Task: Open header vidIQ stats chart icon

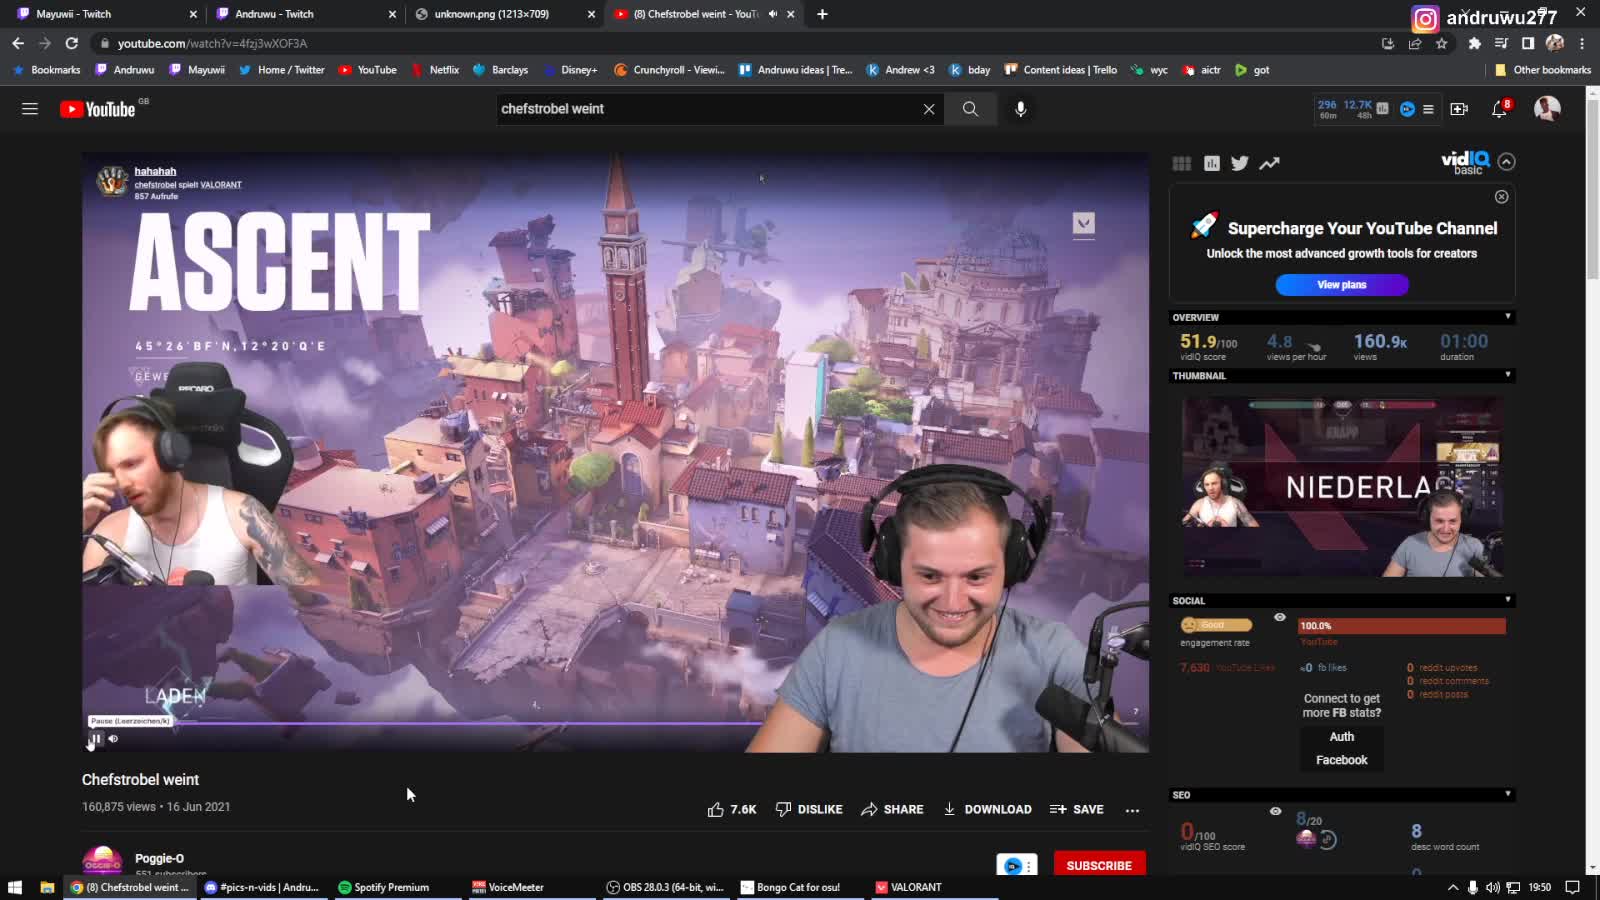Action: point(1382,108)
